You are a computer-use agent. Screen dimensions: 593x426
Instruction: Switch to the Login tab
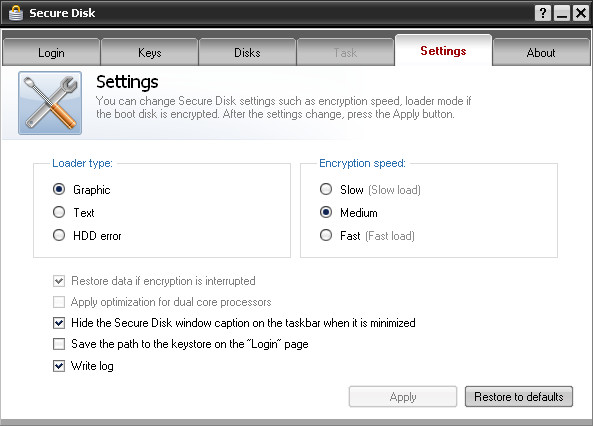pyautogui.click(x=51, y=53)
